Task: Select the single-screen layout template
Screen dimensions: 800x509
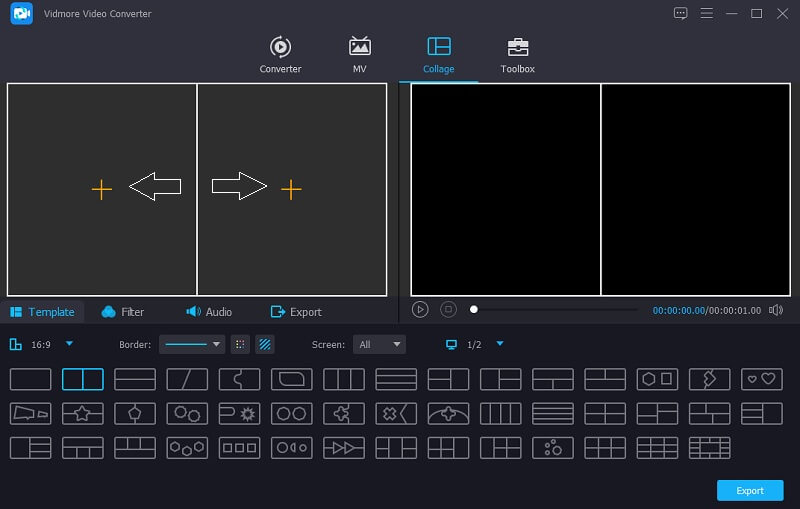Action: [30, 379]
